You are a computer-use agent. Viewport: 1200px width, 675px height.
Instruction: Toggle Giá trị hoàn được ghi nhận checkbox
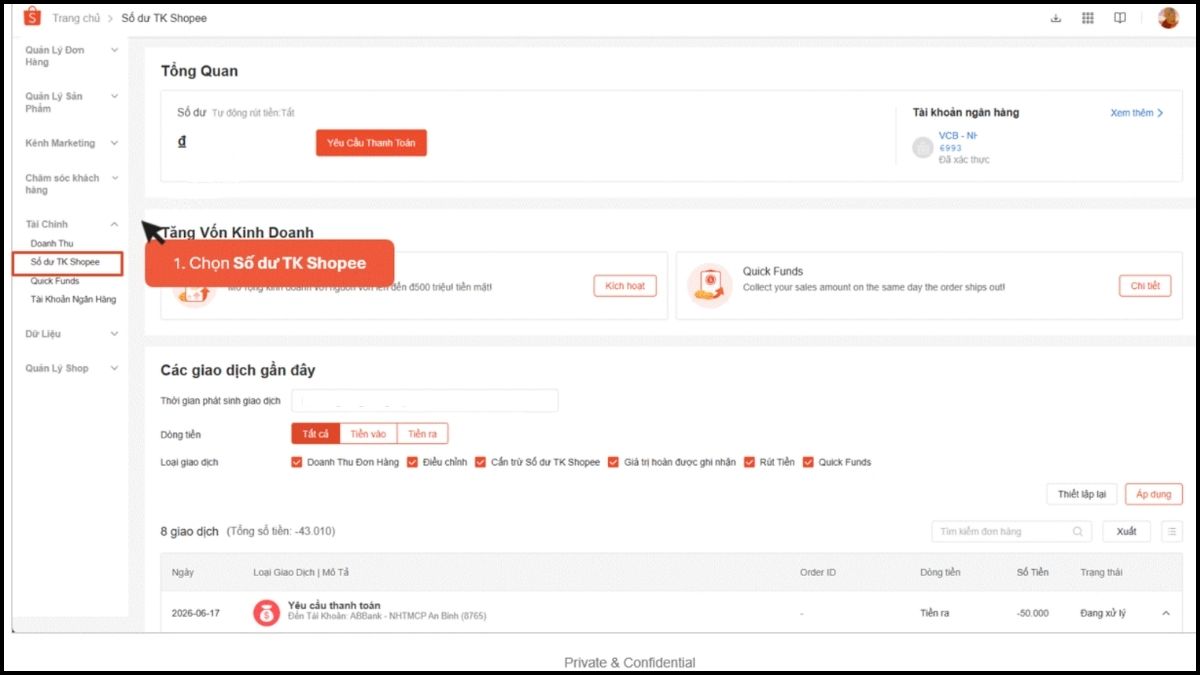[x=613, y=462]
